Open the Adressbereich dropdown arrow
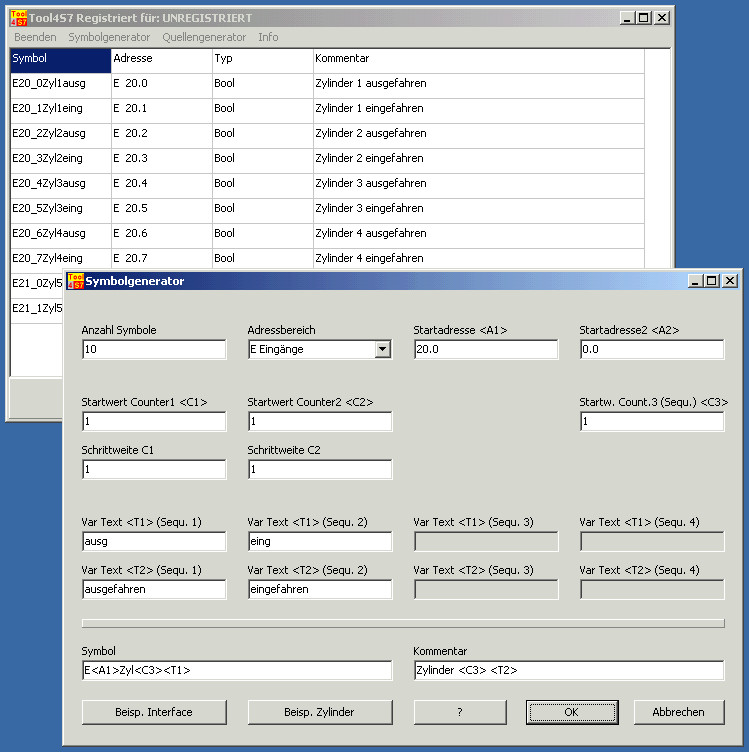The height and width of the screenshot is (752, 749). pyautogui.click(x=381, y=349)
